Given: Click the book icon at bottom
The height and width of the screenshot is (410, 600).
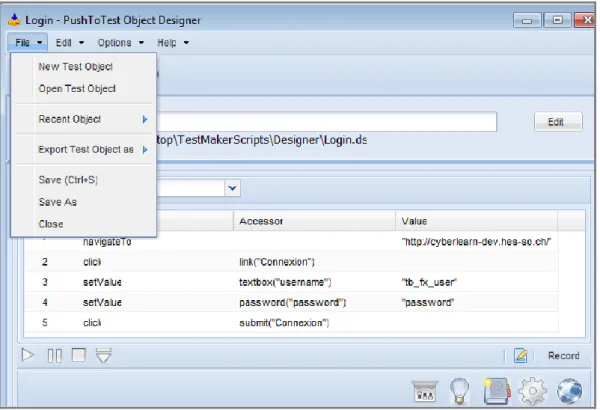Looking at the screenshot, I should [x=497, y=391].
